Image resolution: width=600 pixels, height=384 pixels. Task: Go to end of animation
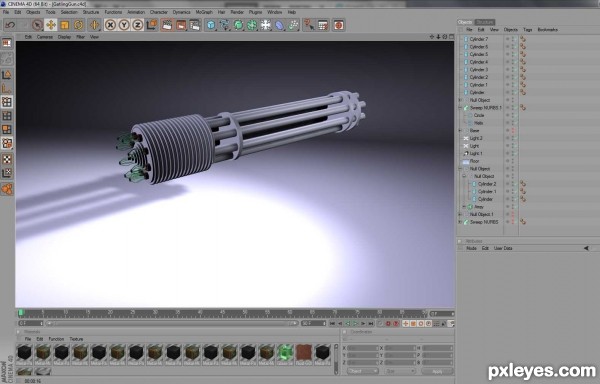371,324
